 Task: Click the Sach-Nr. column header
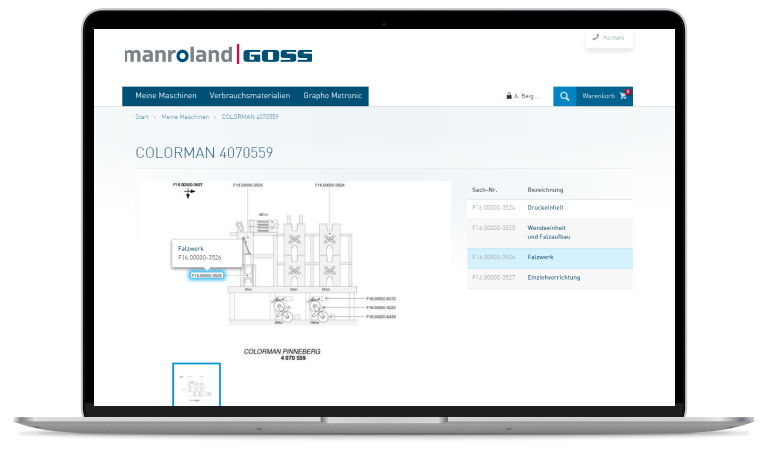click(x=484, y=190)
